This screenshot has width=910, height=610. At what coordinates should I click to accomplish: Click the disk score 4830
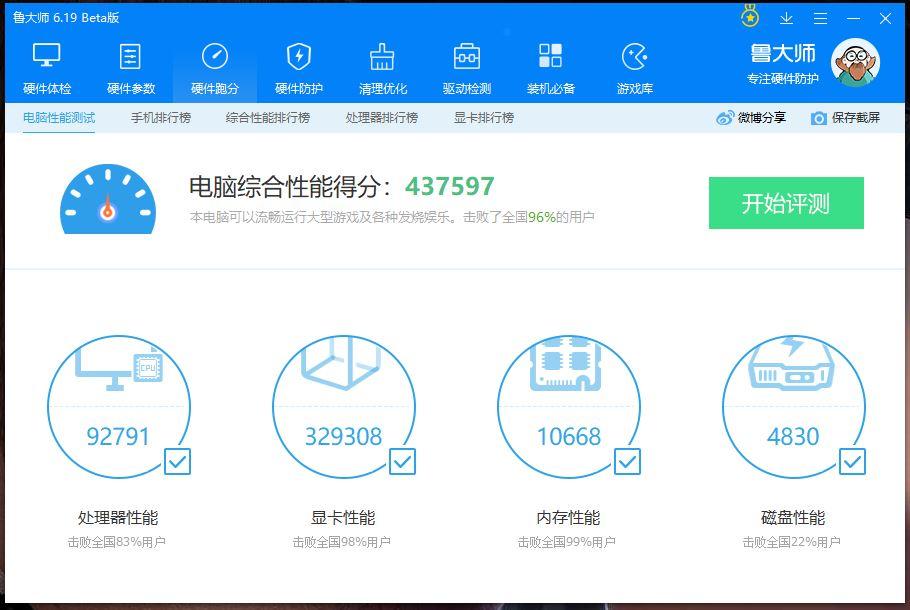tap(793, 436)
